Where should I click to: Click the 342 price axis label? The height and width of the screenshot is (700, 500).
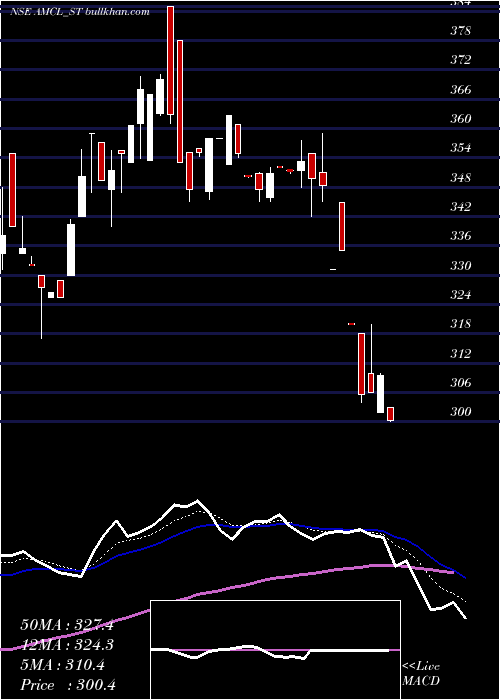click(461, 207)
